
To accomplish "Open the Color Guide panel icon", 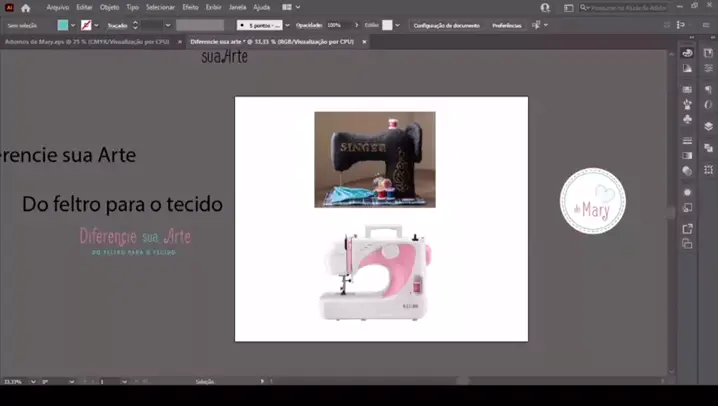I will 687,68.
